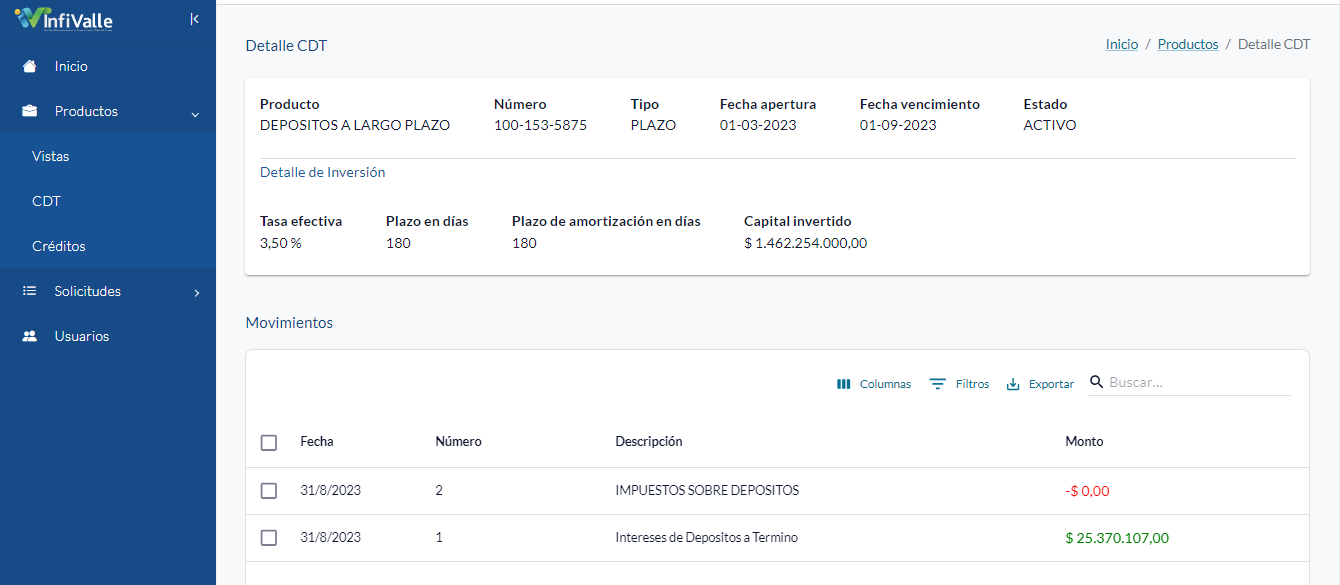Click the Movimientos section heading
The image size is (1340, 585).
click(x=289, y=323)
